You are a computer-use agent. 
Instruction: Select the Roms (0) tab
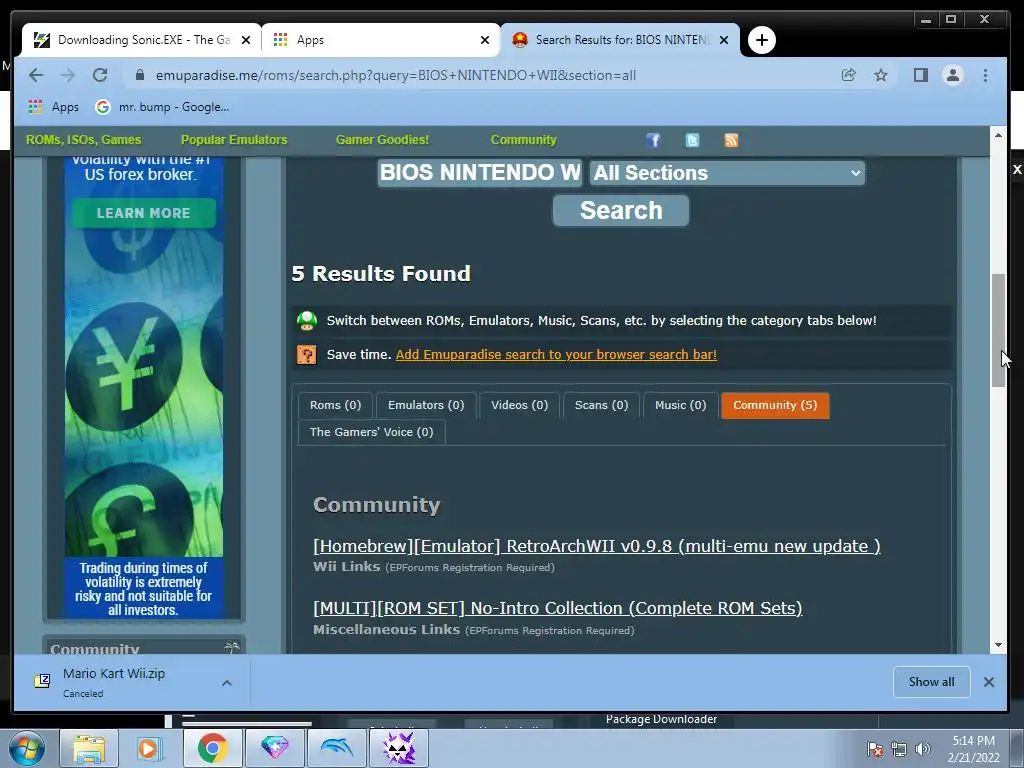[335, 405]
